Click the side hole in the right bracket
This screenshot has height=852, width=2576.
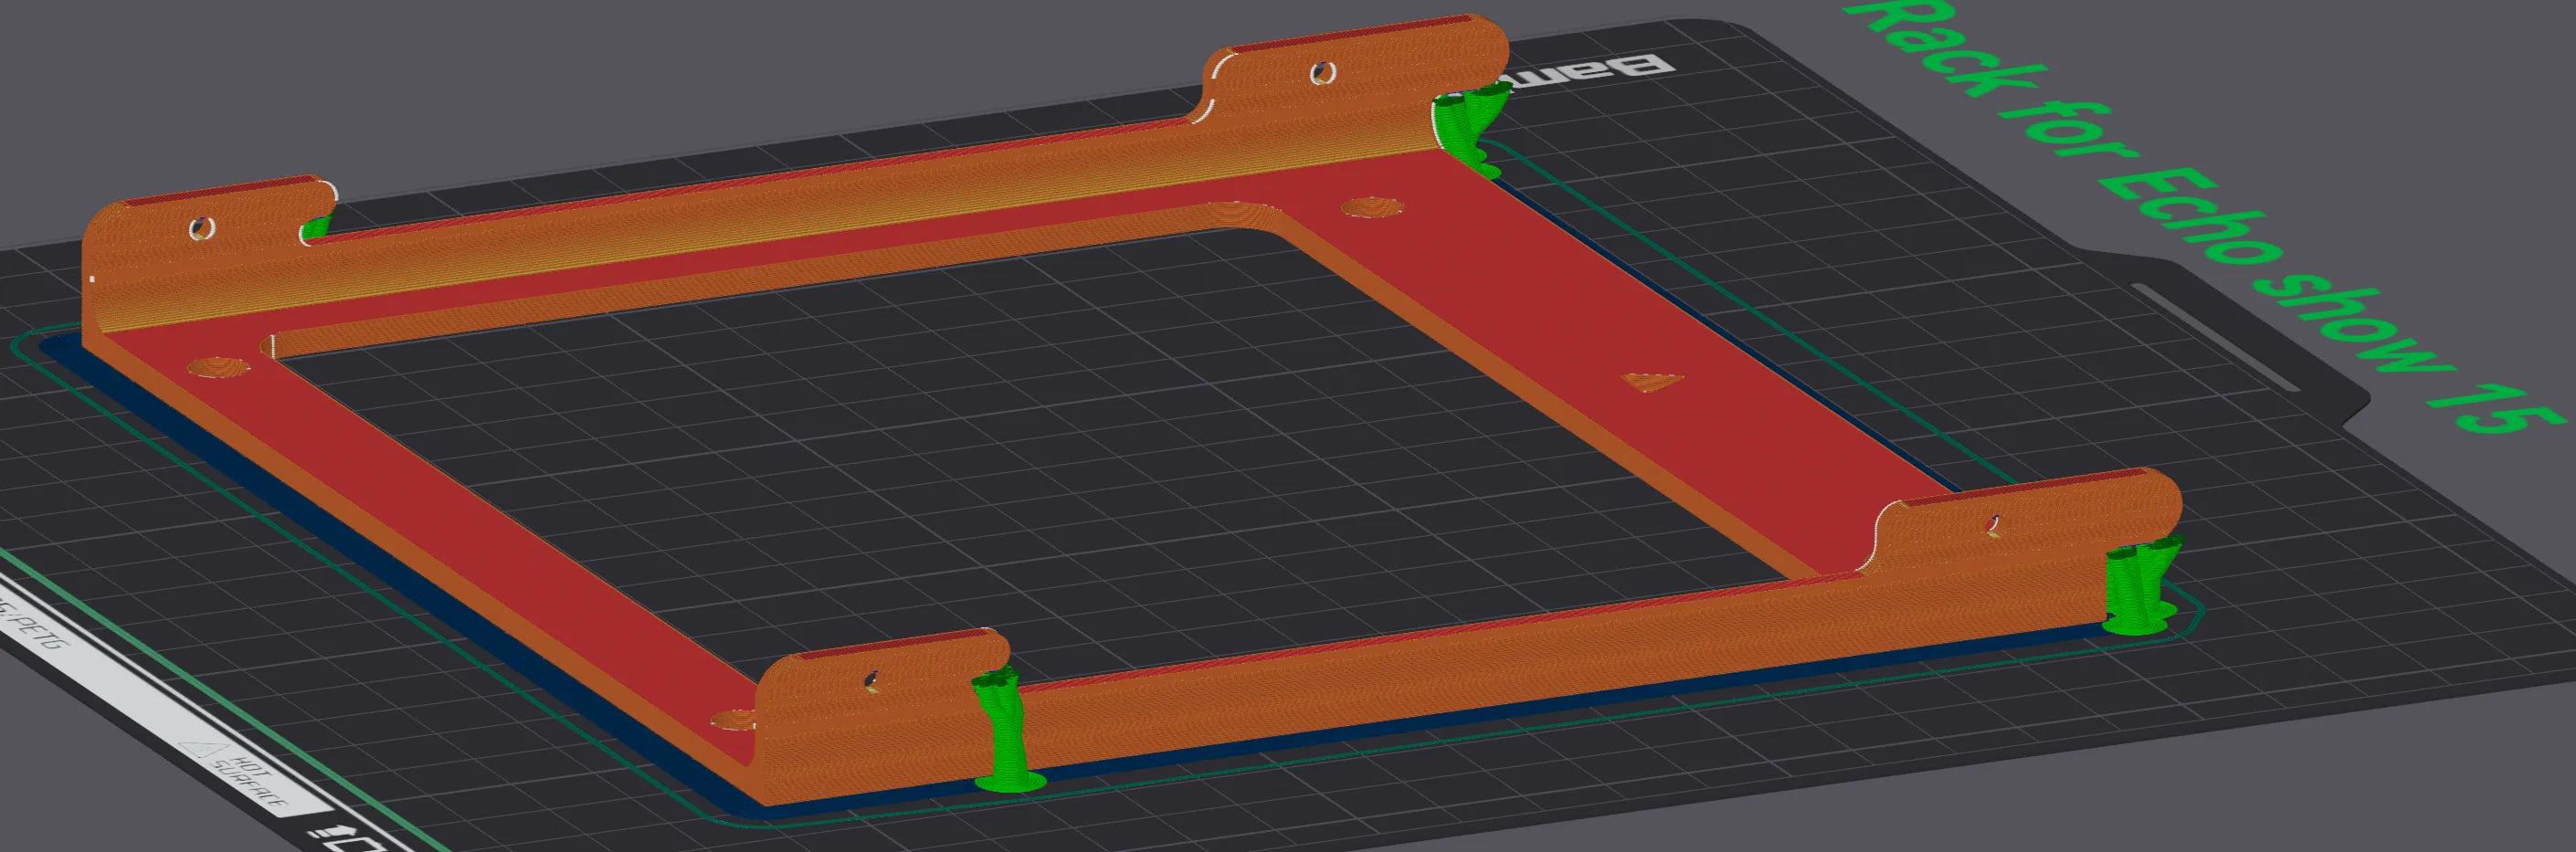click(x=1994, y=525)
